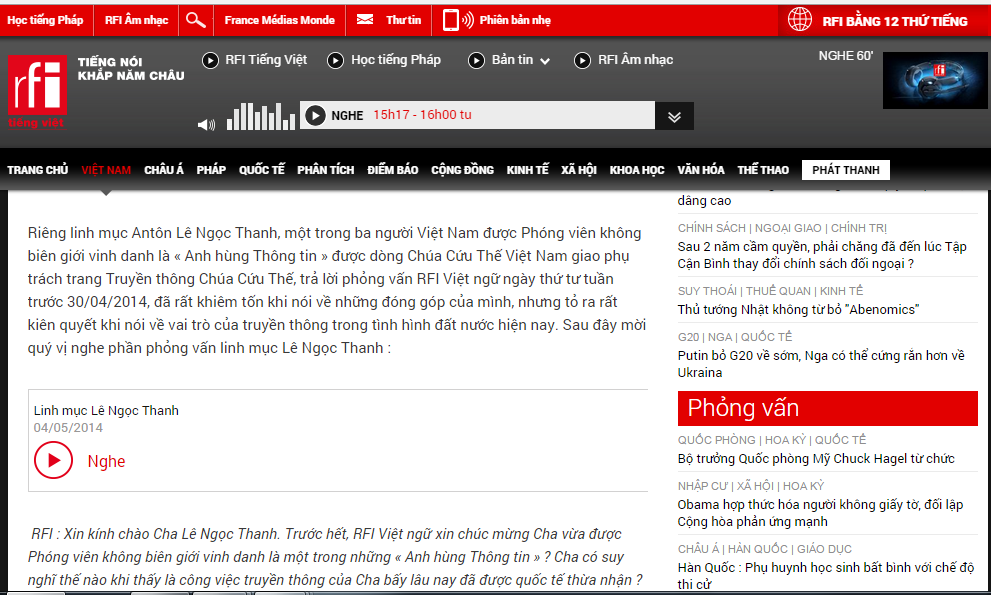Open the CHÂU Á menu section
This screenshot has height=599, width=991.
click(164, 170)
